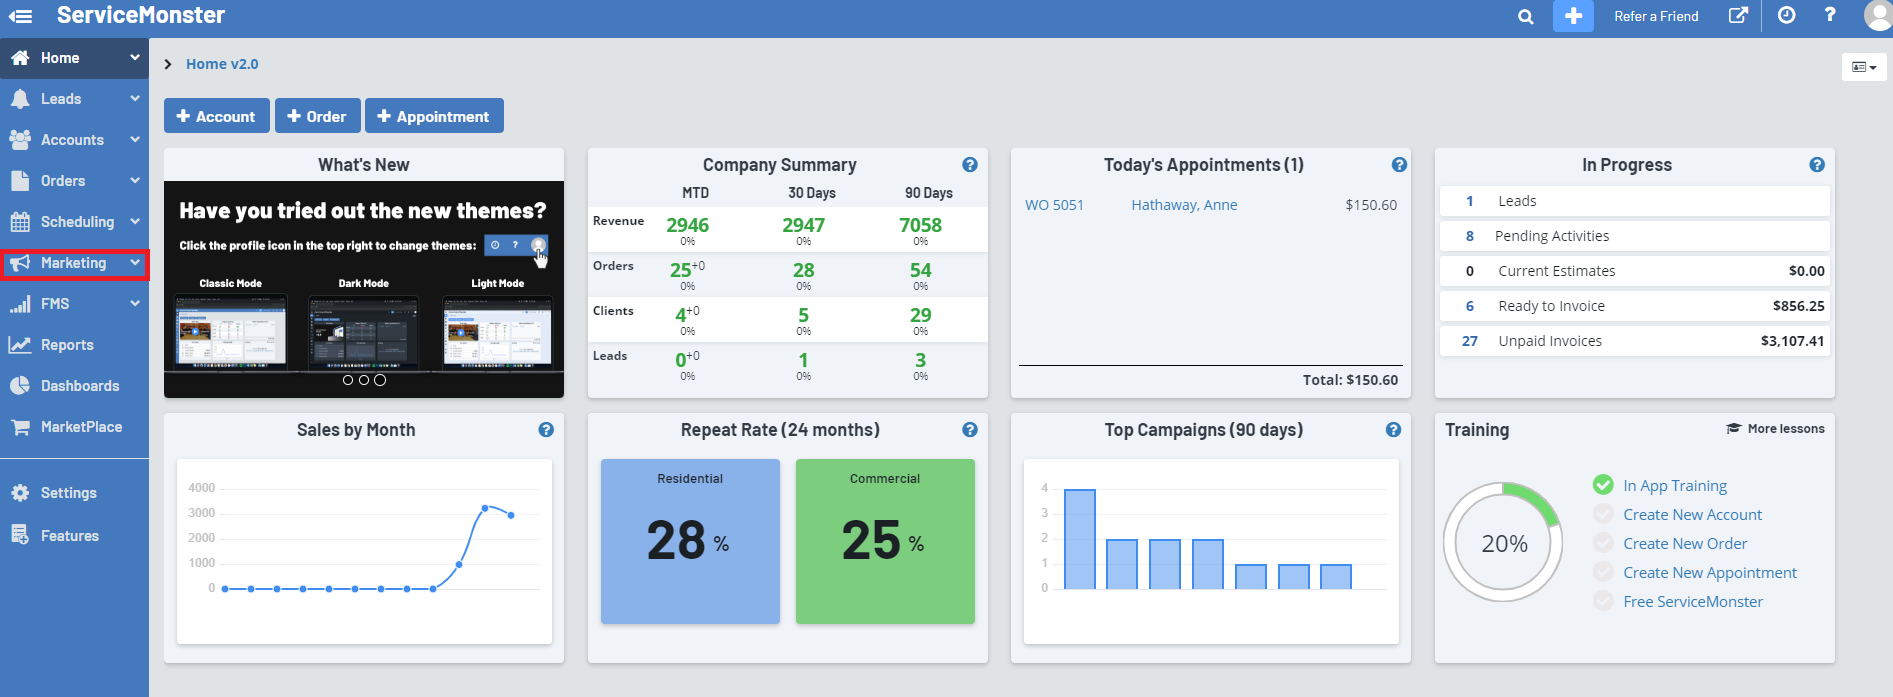Click the search magnifier icon in header
The width and height of the screenshot is (1893, 697).
click(1525, 17)
